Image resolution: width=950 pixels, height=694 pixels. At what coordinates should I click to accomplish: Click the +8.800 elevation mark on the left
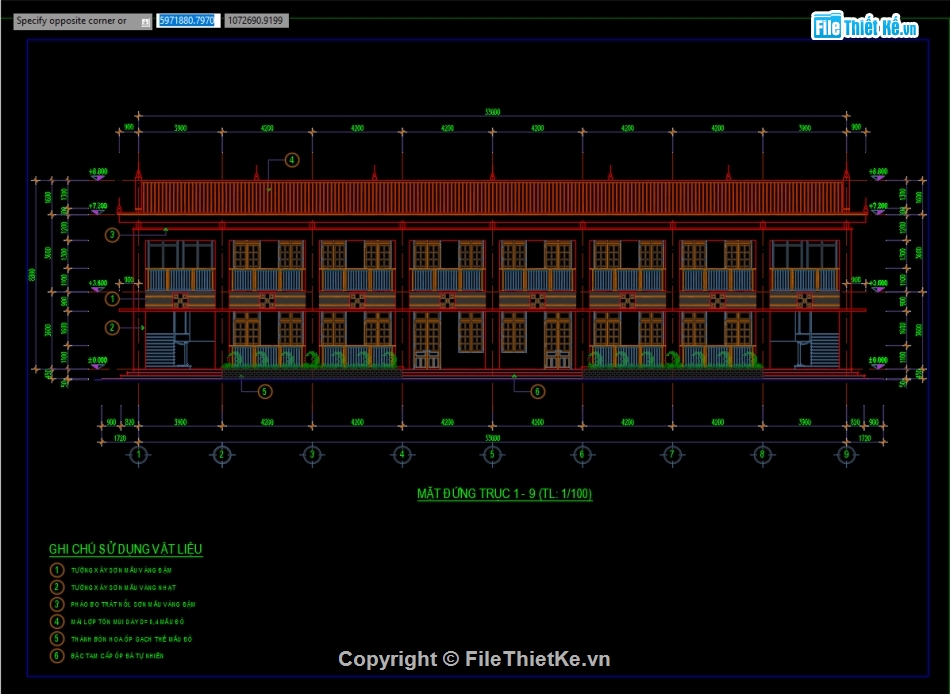[98, 172]
